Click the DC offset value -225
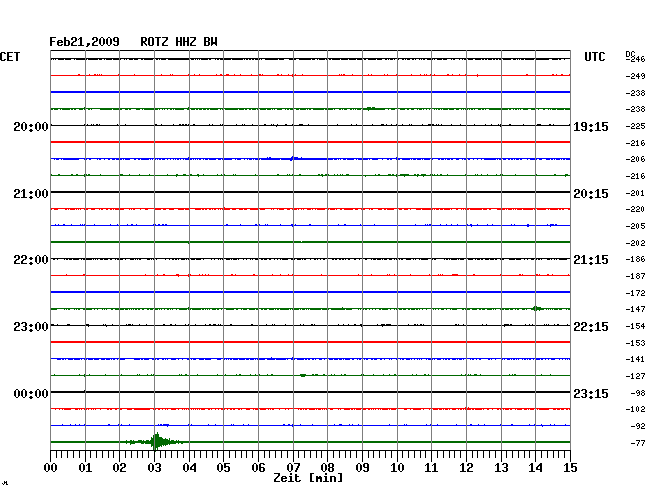Image resolution: width=650 pixels, height=494 pixels. (635, 126)
